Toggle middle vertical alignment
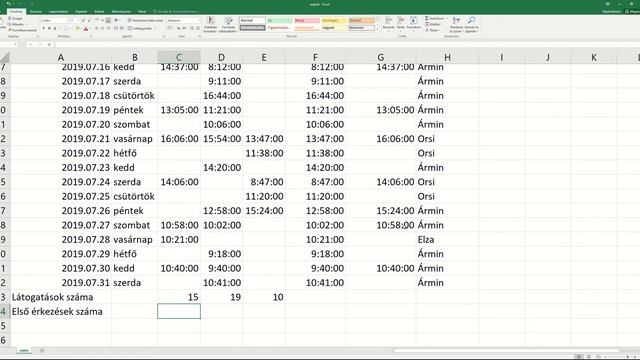The width and height of the screenshot is (640, 360). click(x=102, y=20)
